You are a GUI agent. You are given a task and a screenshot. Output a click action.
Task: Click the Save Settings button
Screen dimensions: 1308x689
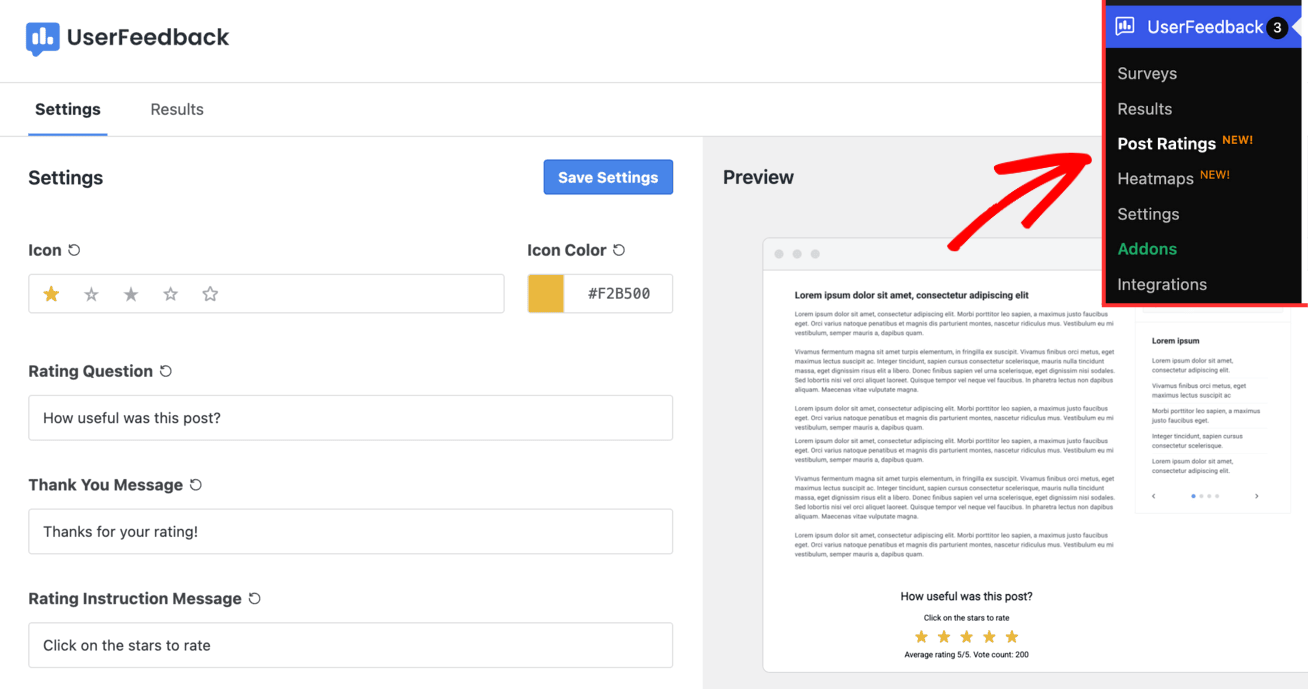point(608,177)
